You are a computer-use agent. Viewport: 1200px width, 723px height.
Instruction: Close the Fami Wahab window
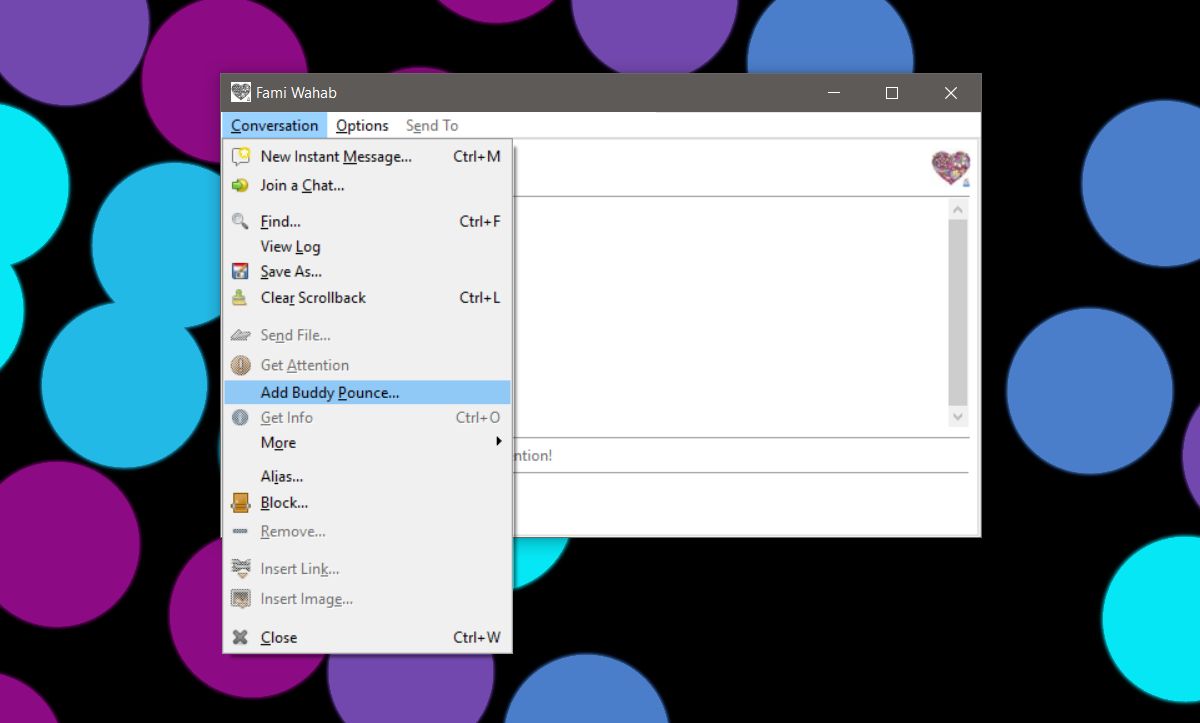(951, 93)
